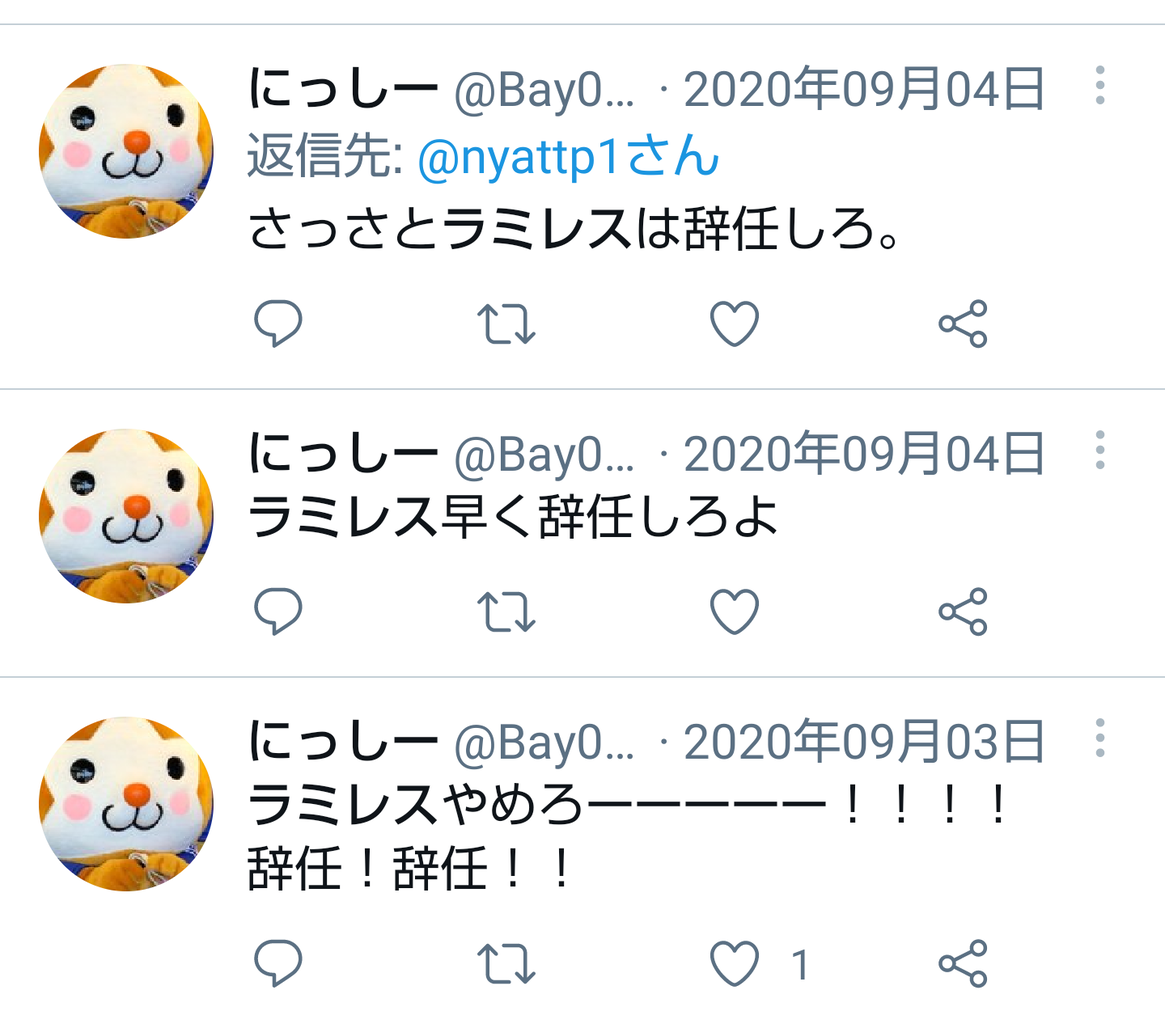Reply to the さっさとラミレスは辞任しろ tweet
The image size is (1165, 1024).
(278, 323)
